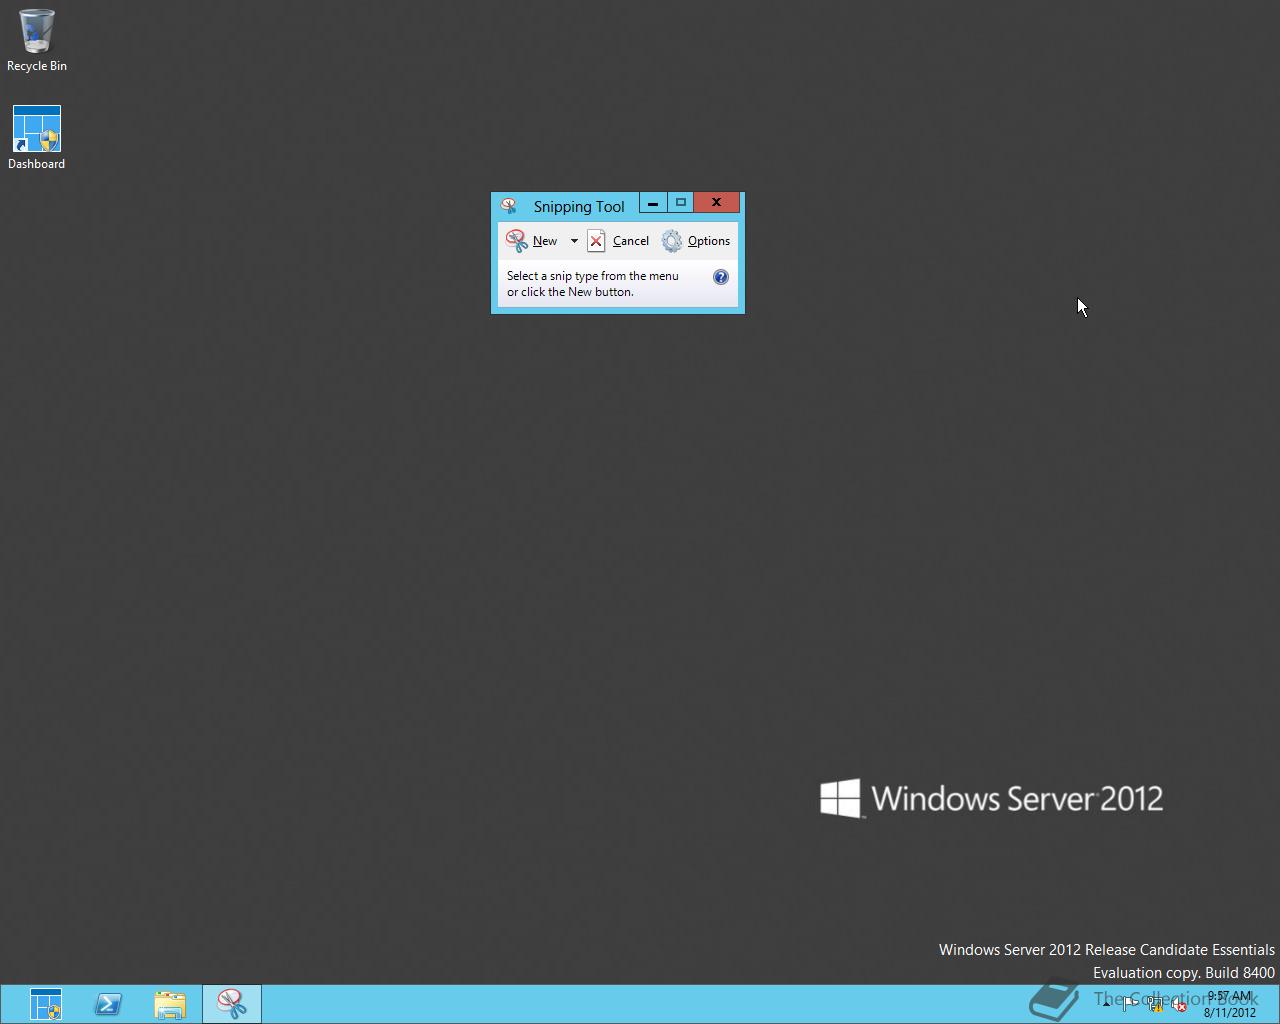Select the Dashboard desktop shortcut
1280x1024 pixels.
pos(37,138)
